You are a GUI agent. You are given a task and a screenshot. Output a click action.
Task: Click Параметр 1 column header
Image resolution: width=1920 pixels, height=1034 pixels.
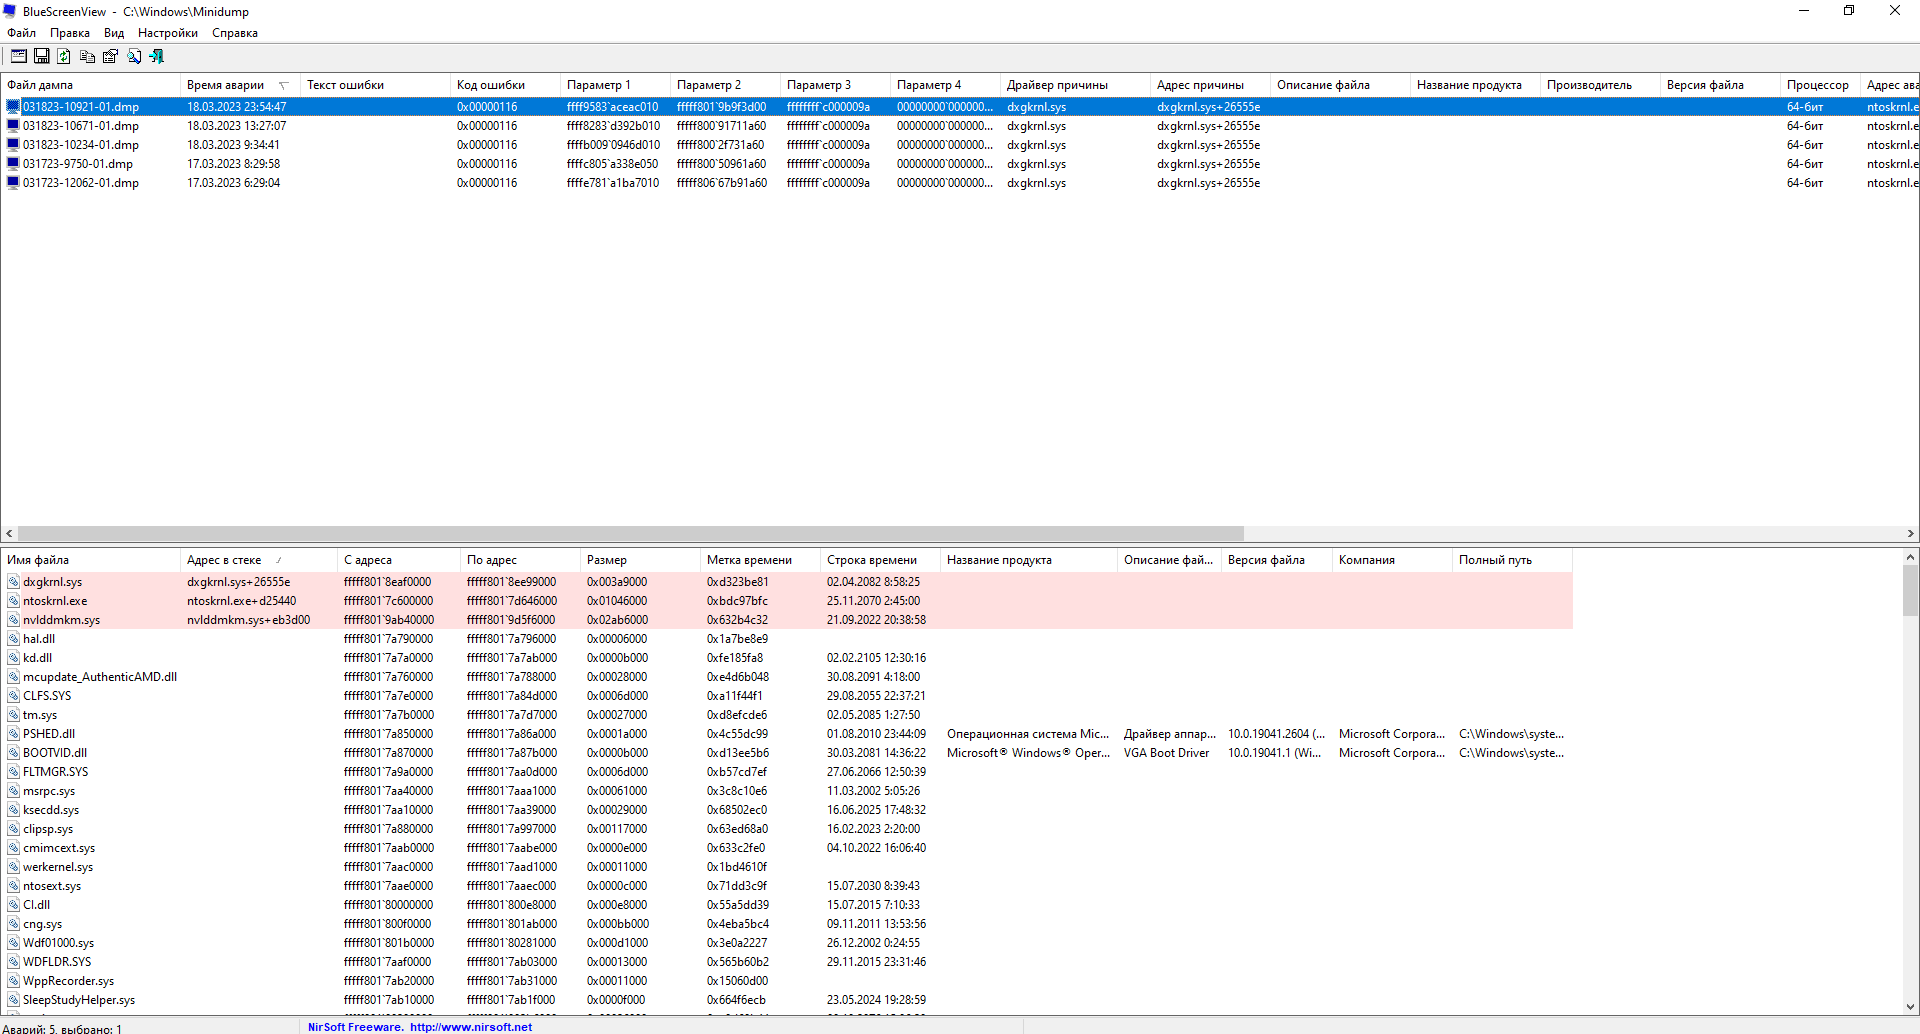615,85
